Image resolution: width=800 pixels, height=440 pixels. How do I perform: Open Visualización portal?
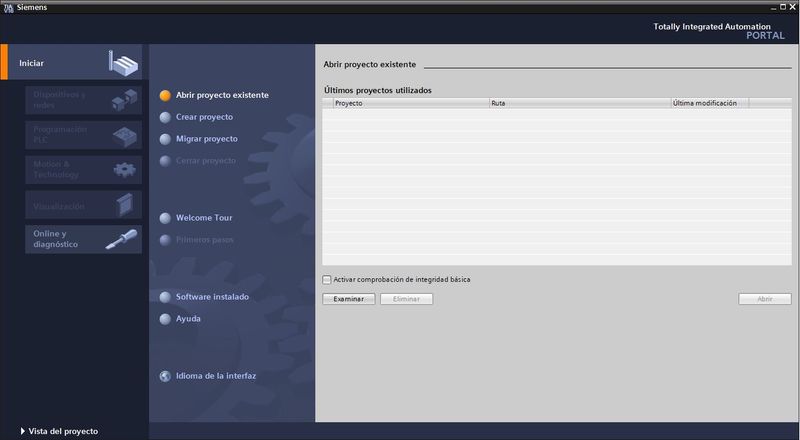[84, 205]
